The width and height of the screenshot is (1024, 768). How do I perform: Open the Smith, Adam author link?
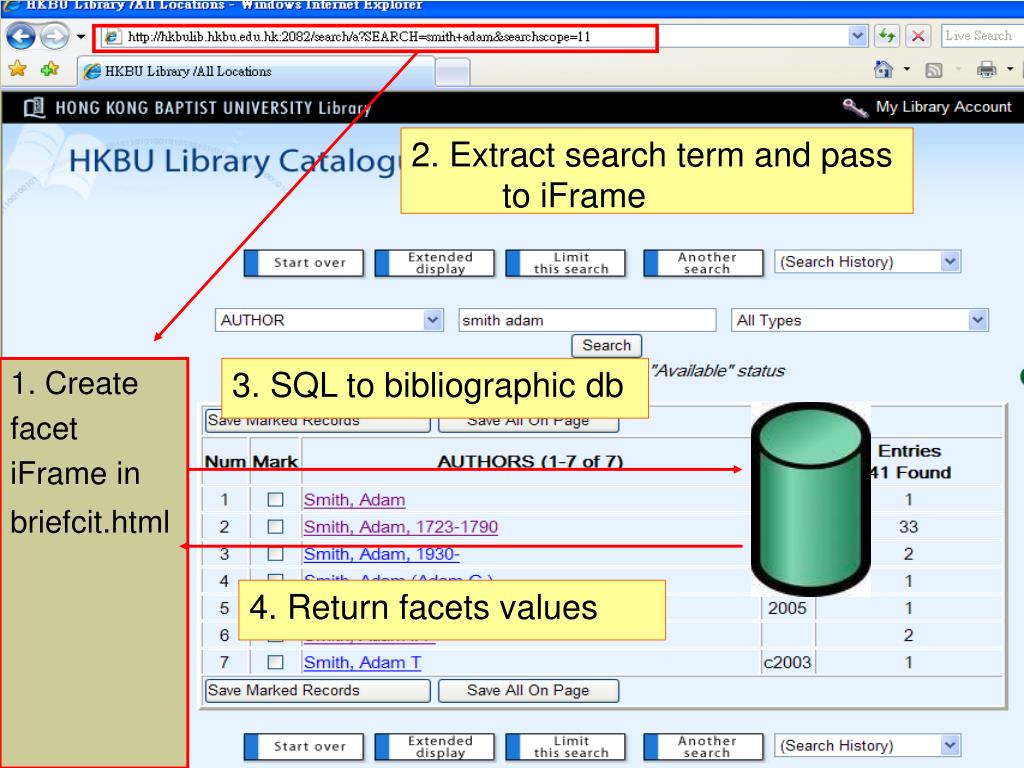coord(355,500)
